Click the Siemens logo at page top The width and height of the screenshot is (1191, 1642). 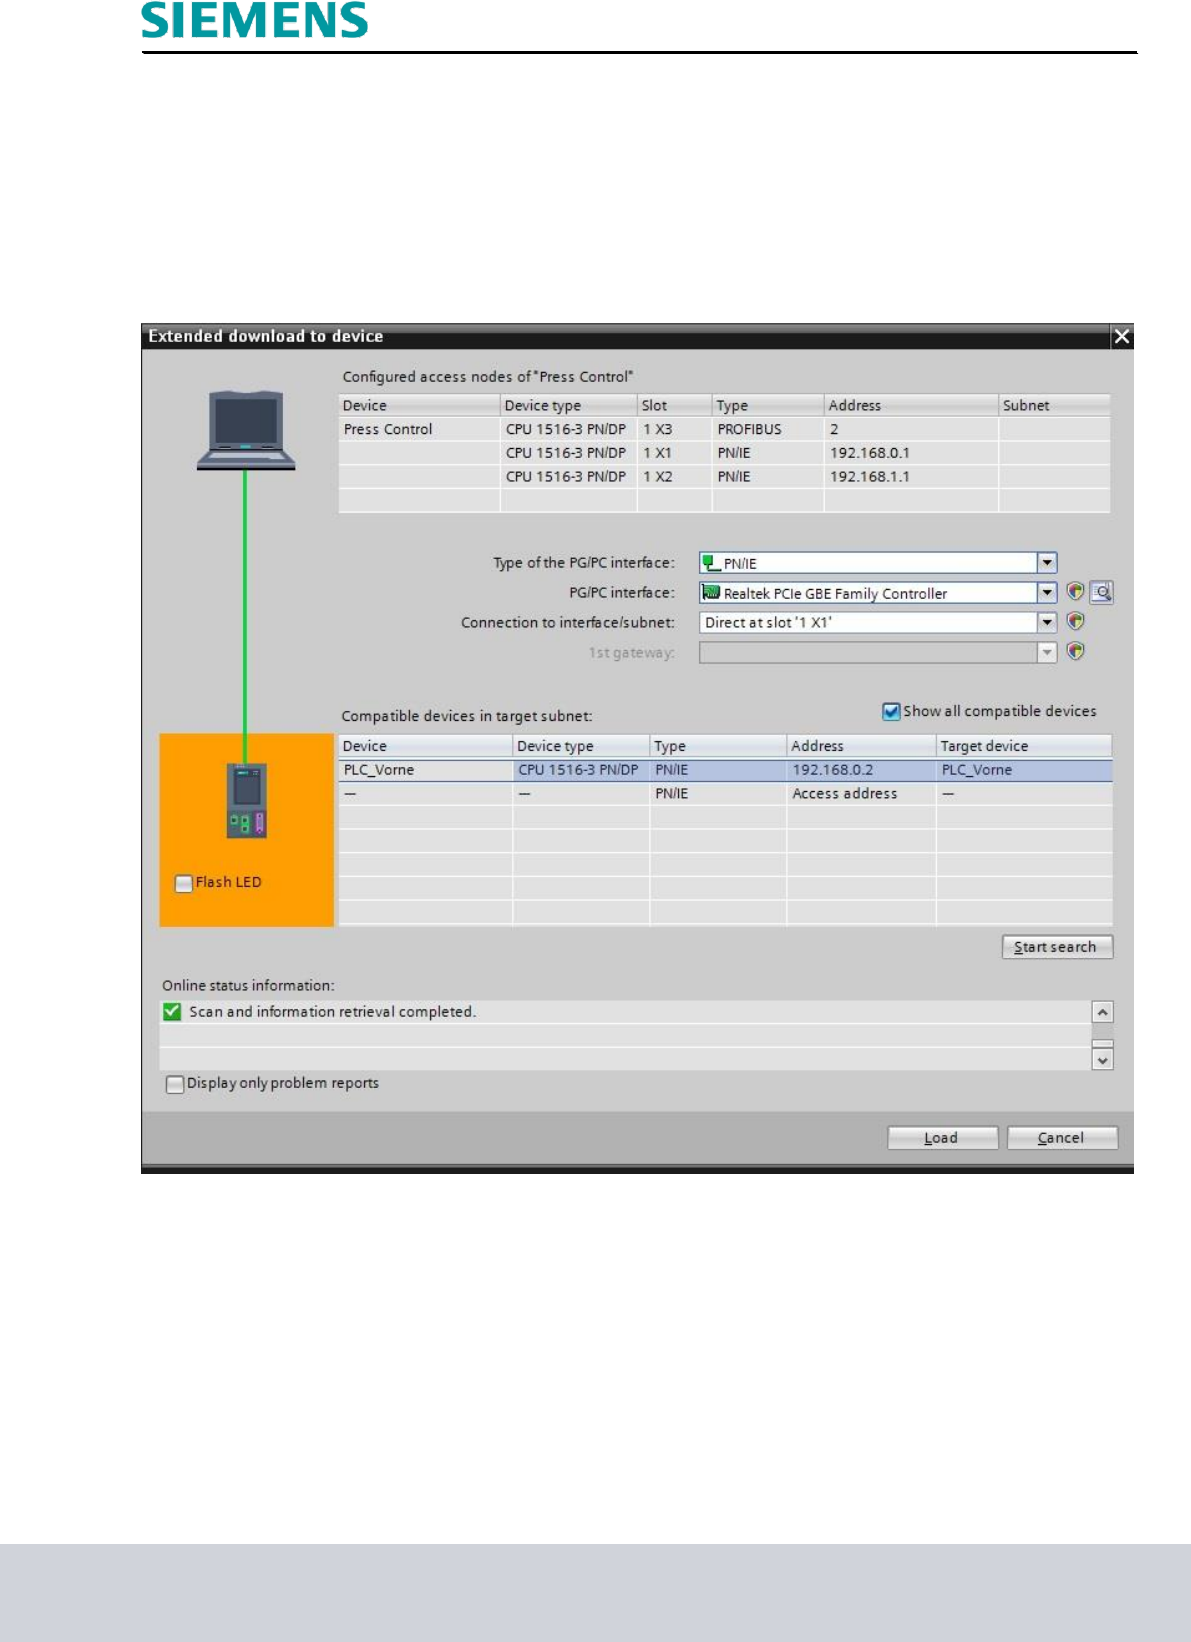pyautogui.click(x=254, y=20)
